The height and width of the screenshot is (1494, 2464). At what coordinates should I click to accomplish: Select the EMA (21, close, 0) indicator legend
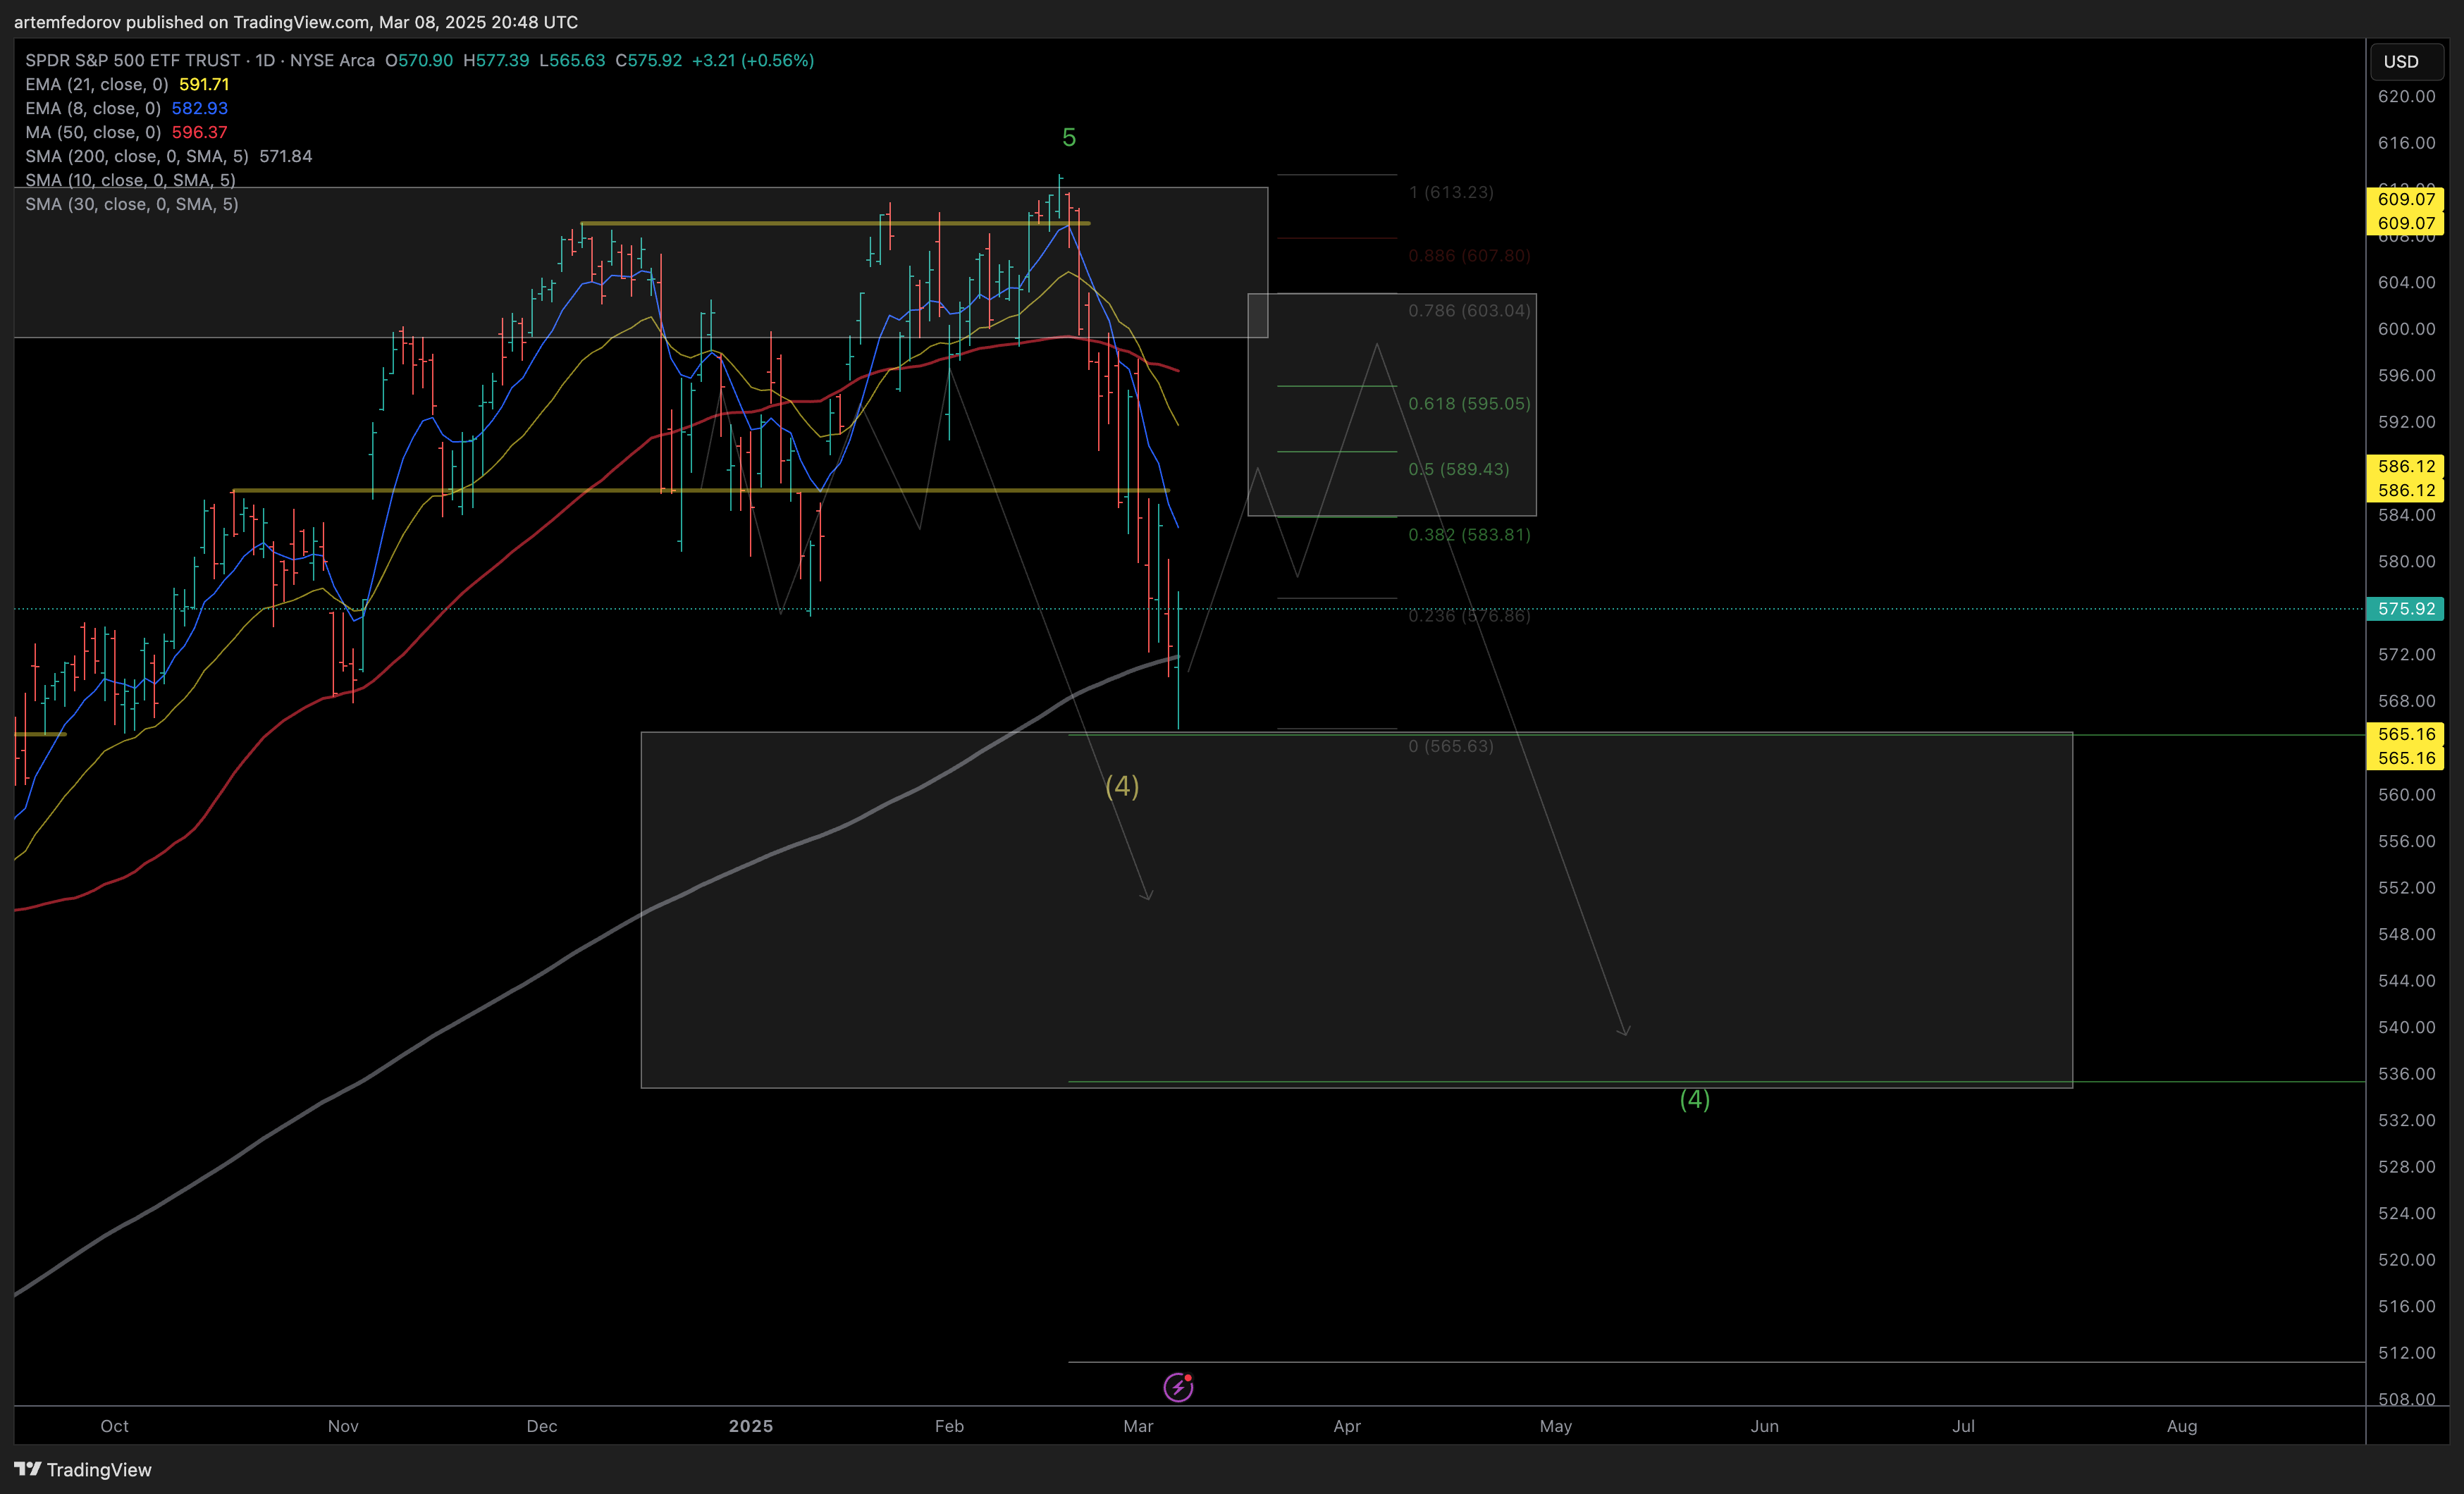coord(97,84)
